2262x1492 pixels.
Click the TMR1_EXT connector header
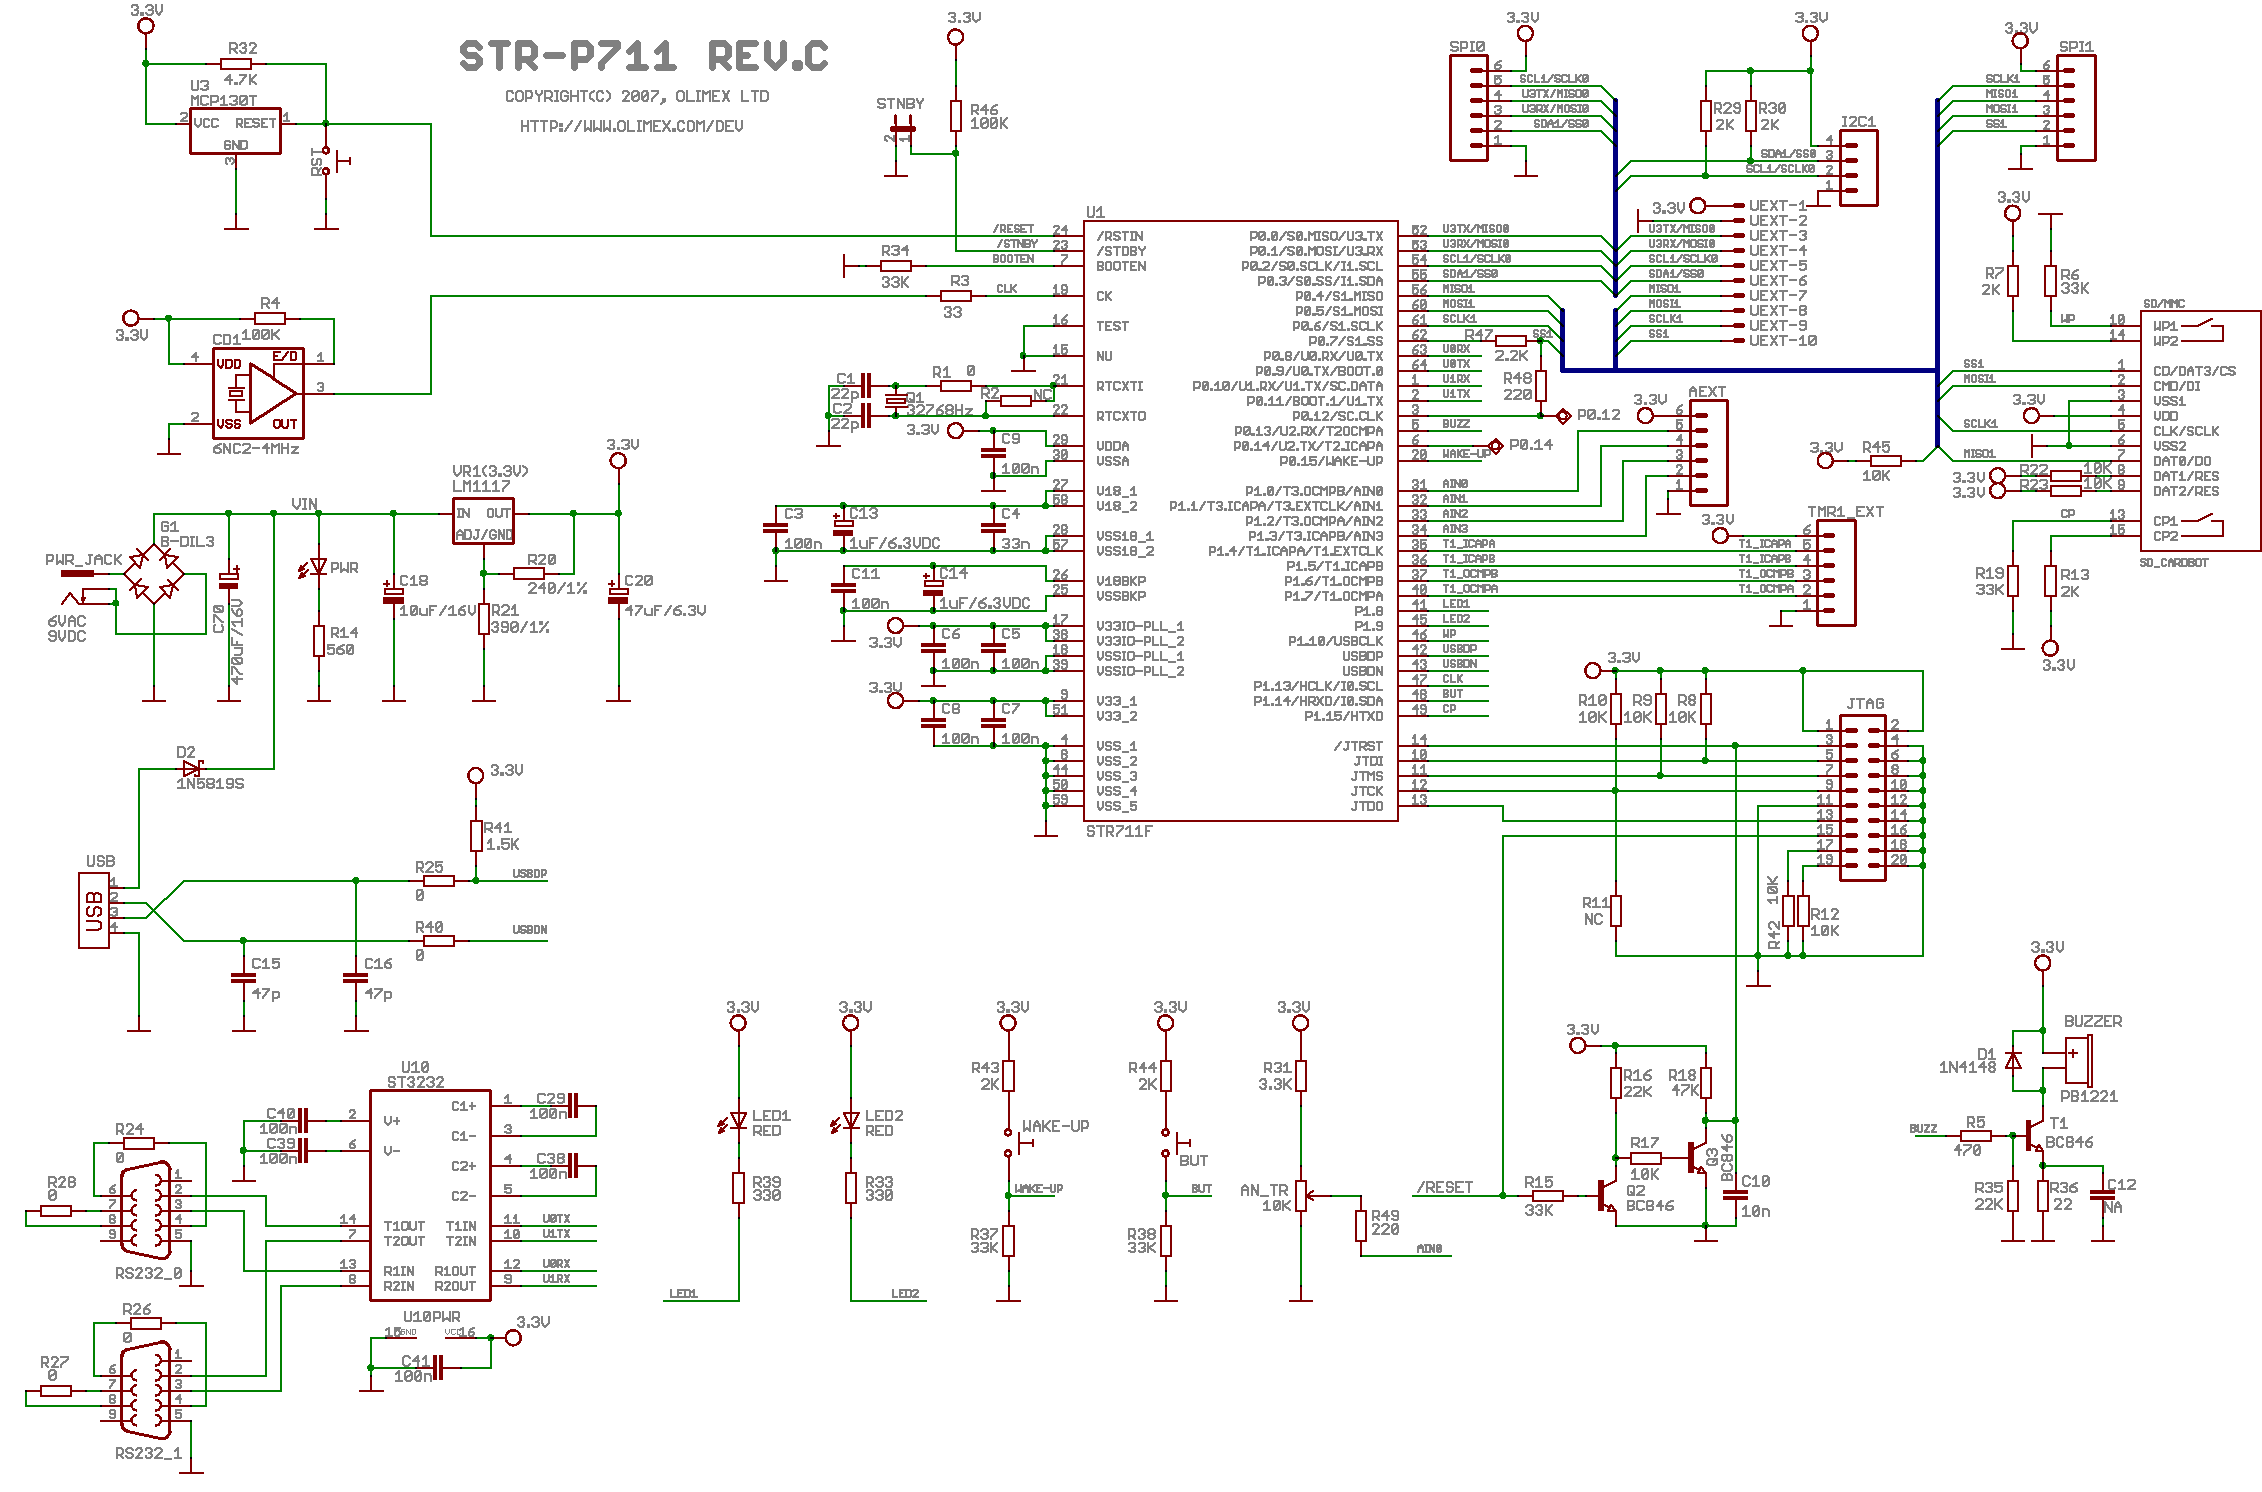point(1836,574)
